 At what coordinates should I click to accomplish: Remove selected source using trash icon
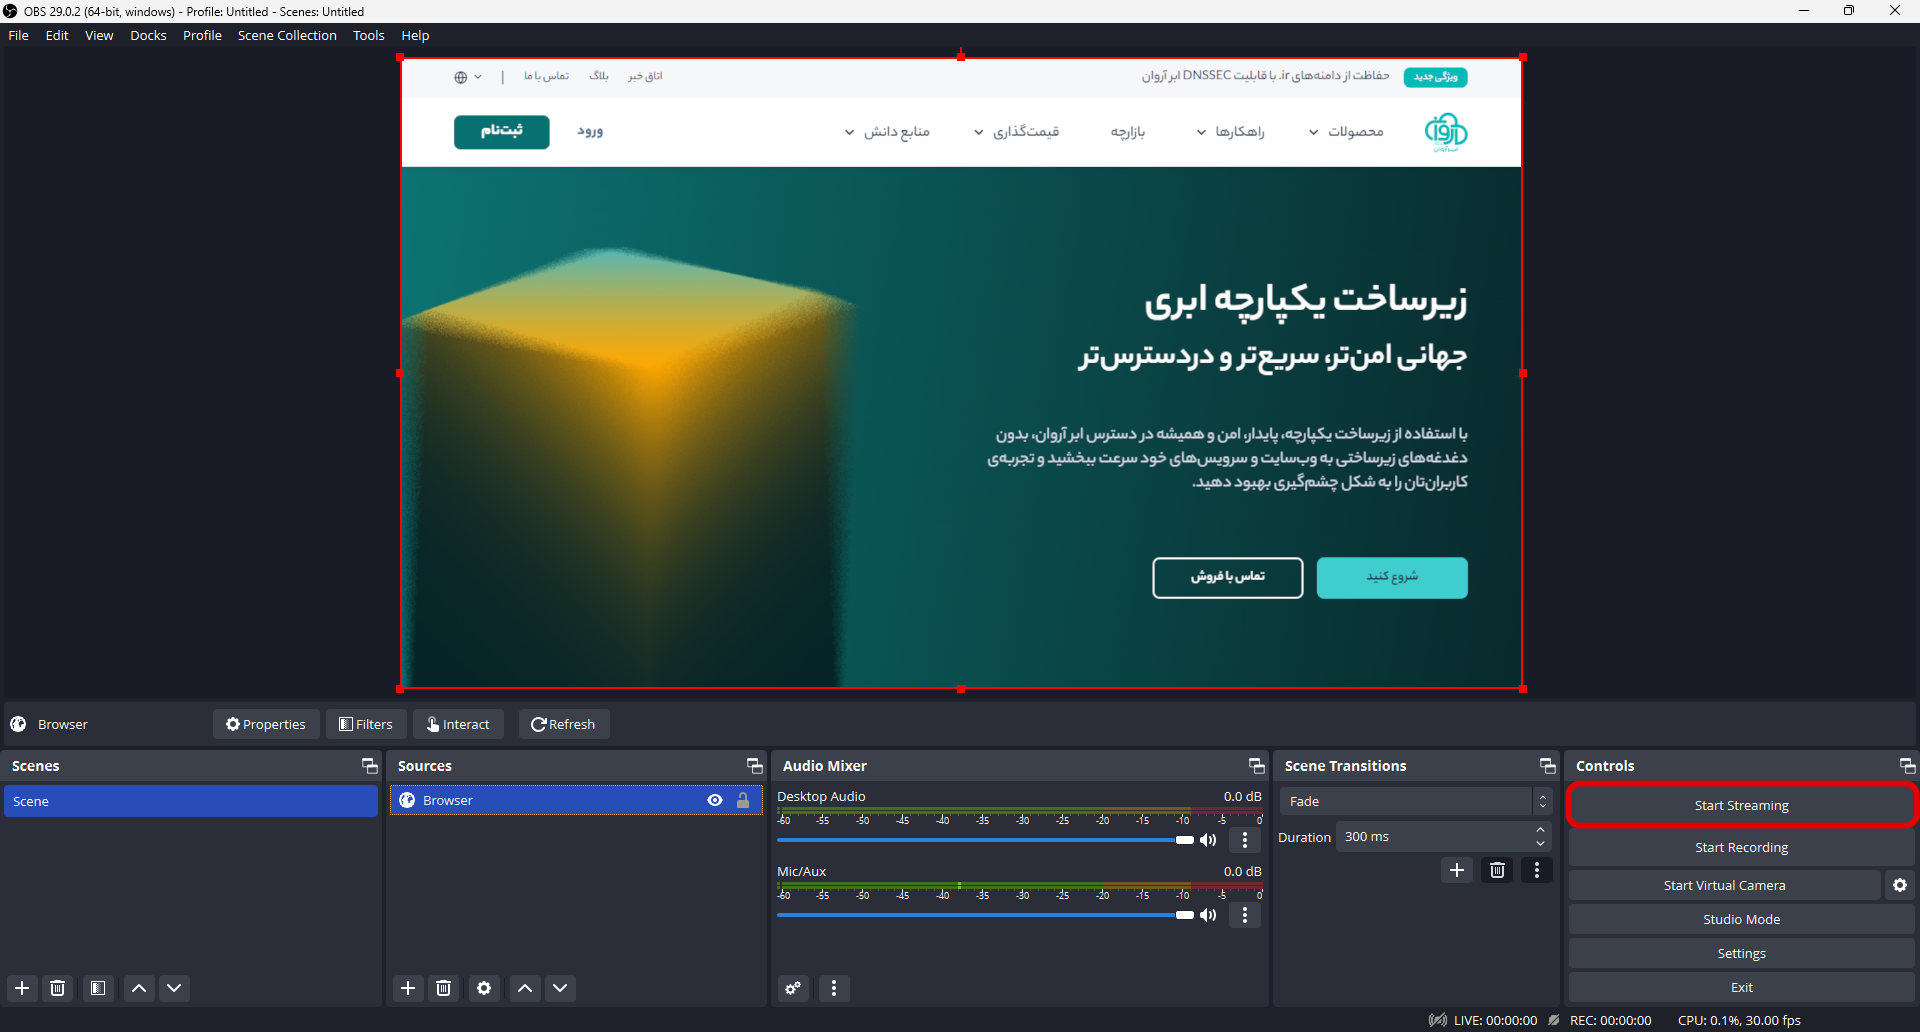point(444,988)
